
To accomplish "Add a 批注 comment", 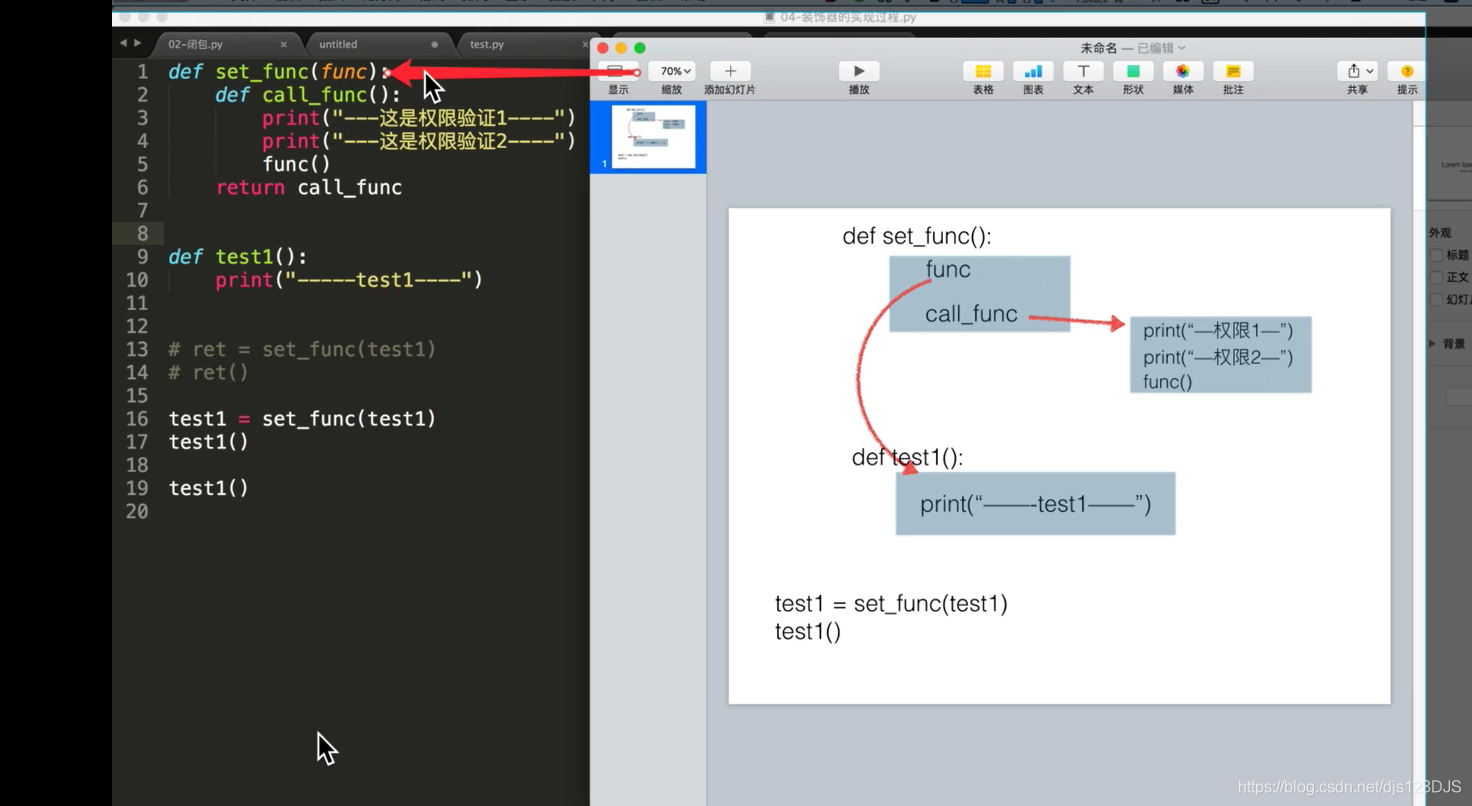I will 1233,71.
